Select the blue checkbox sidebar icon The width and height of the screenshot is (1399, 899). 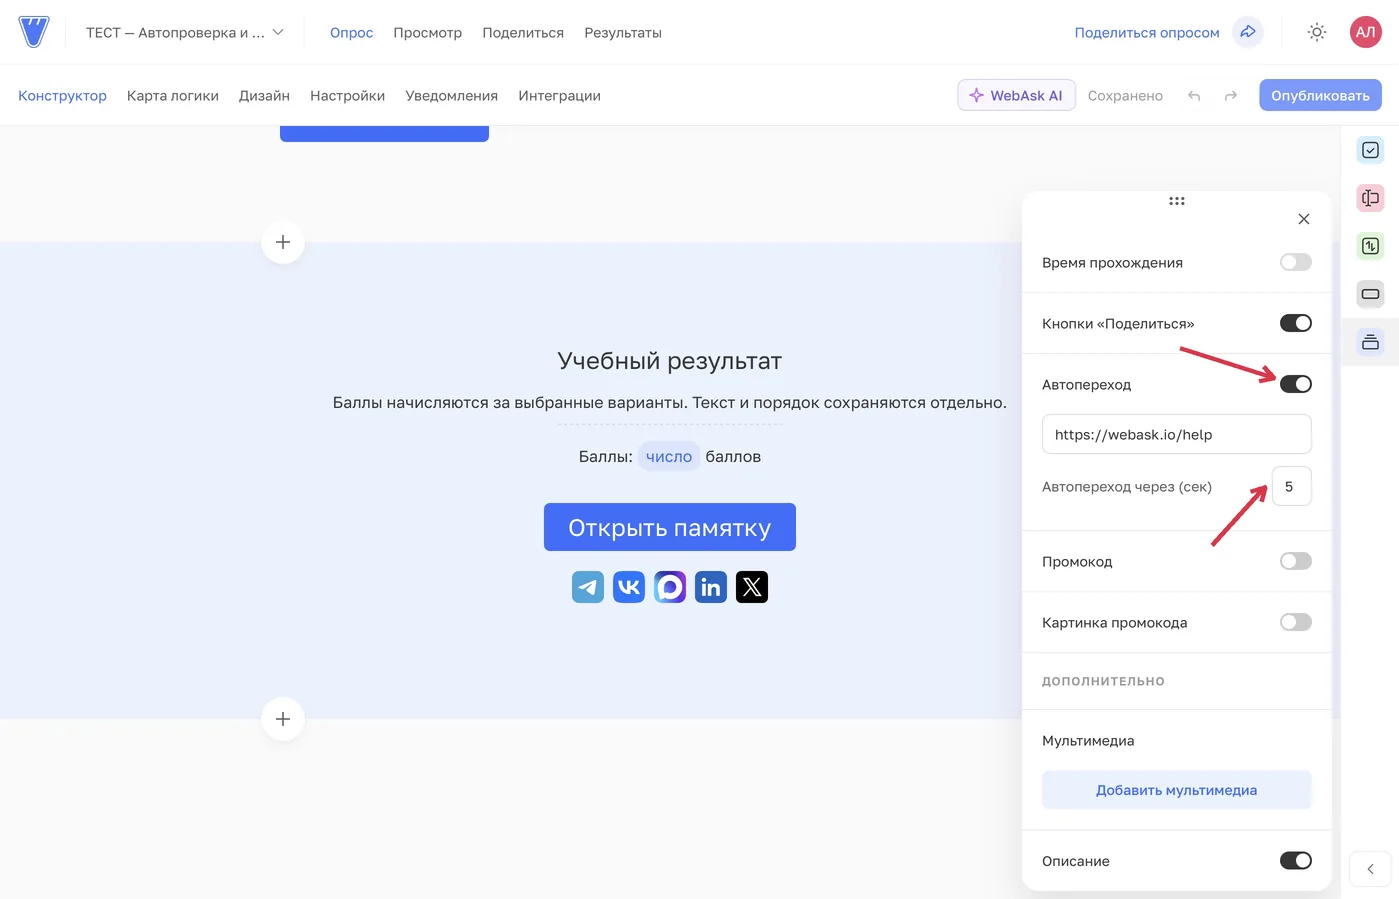(x=1370, y=150)
